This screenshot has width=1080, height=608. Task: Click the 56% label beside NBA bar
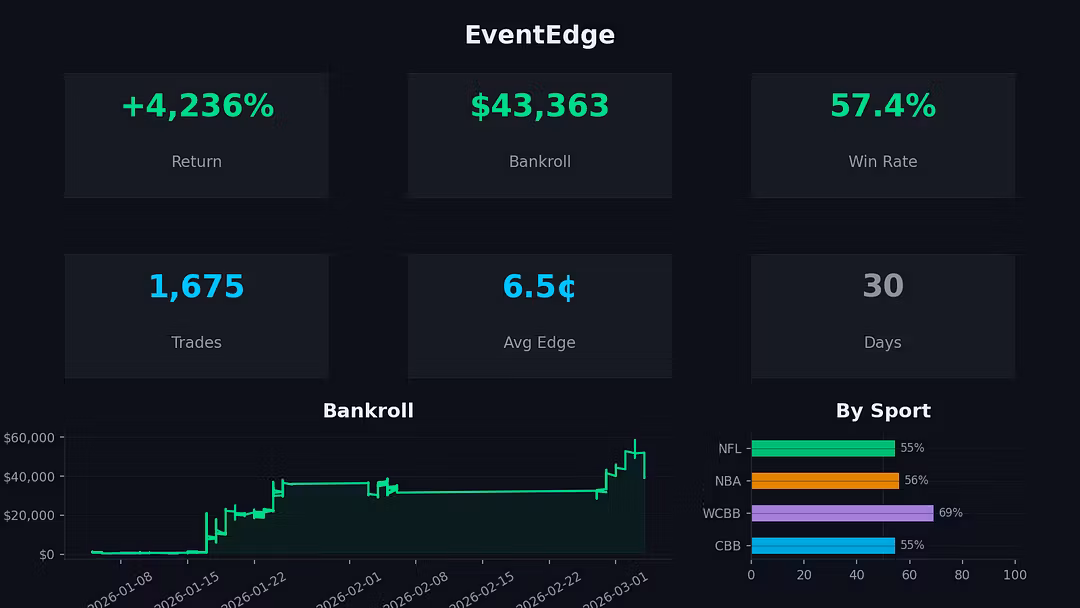916,481
